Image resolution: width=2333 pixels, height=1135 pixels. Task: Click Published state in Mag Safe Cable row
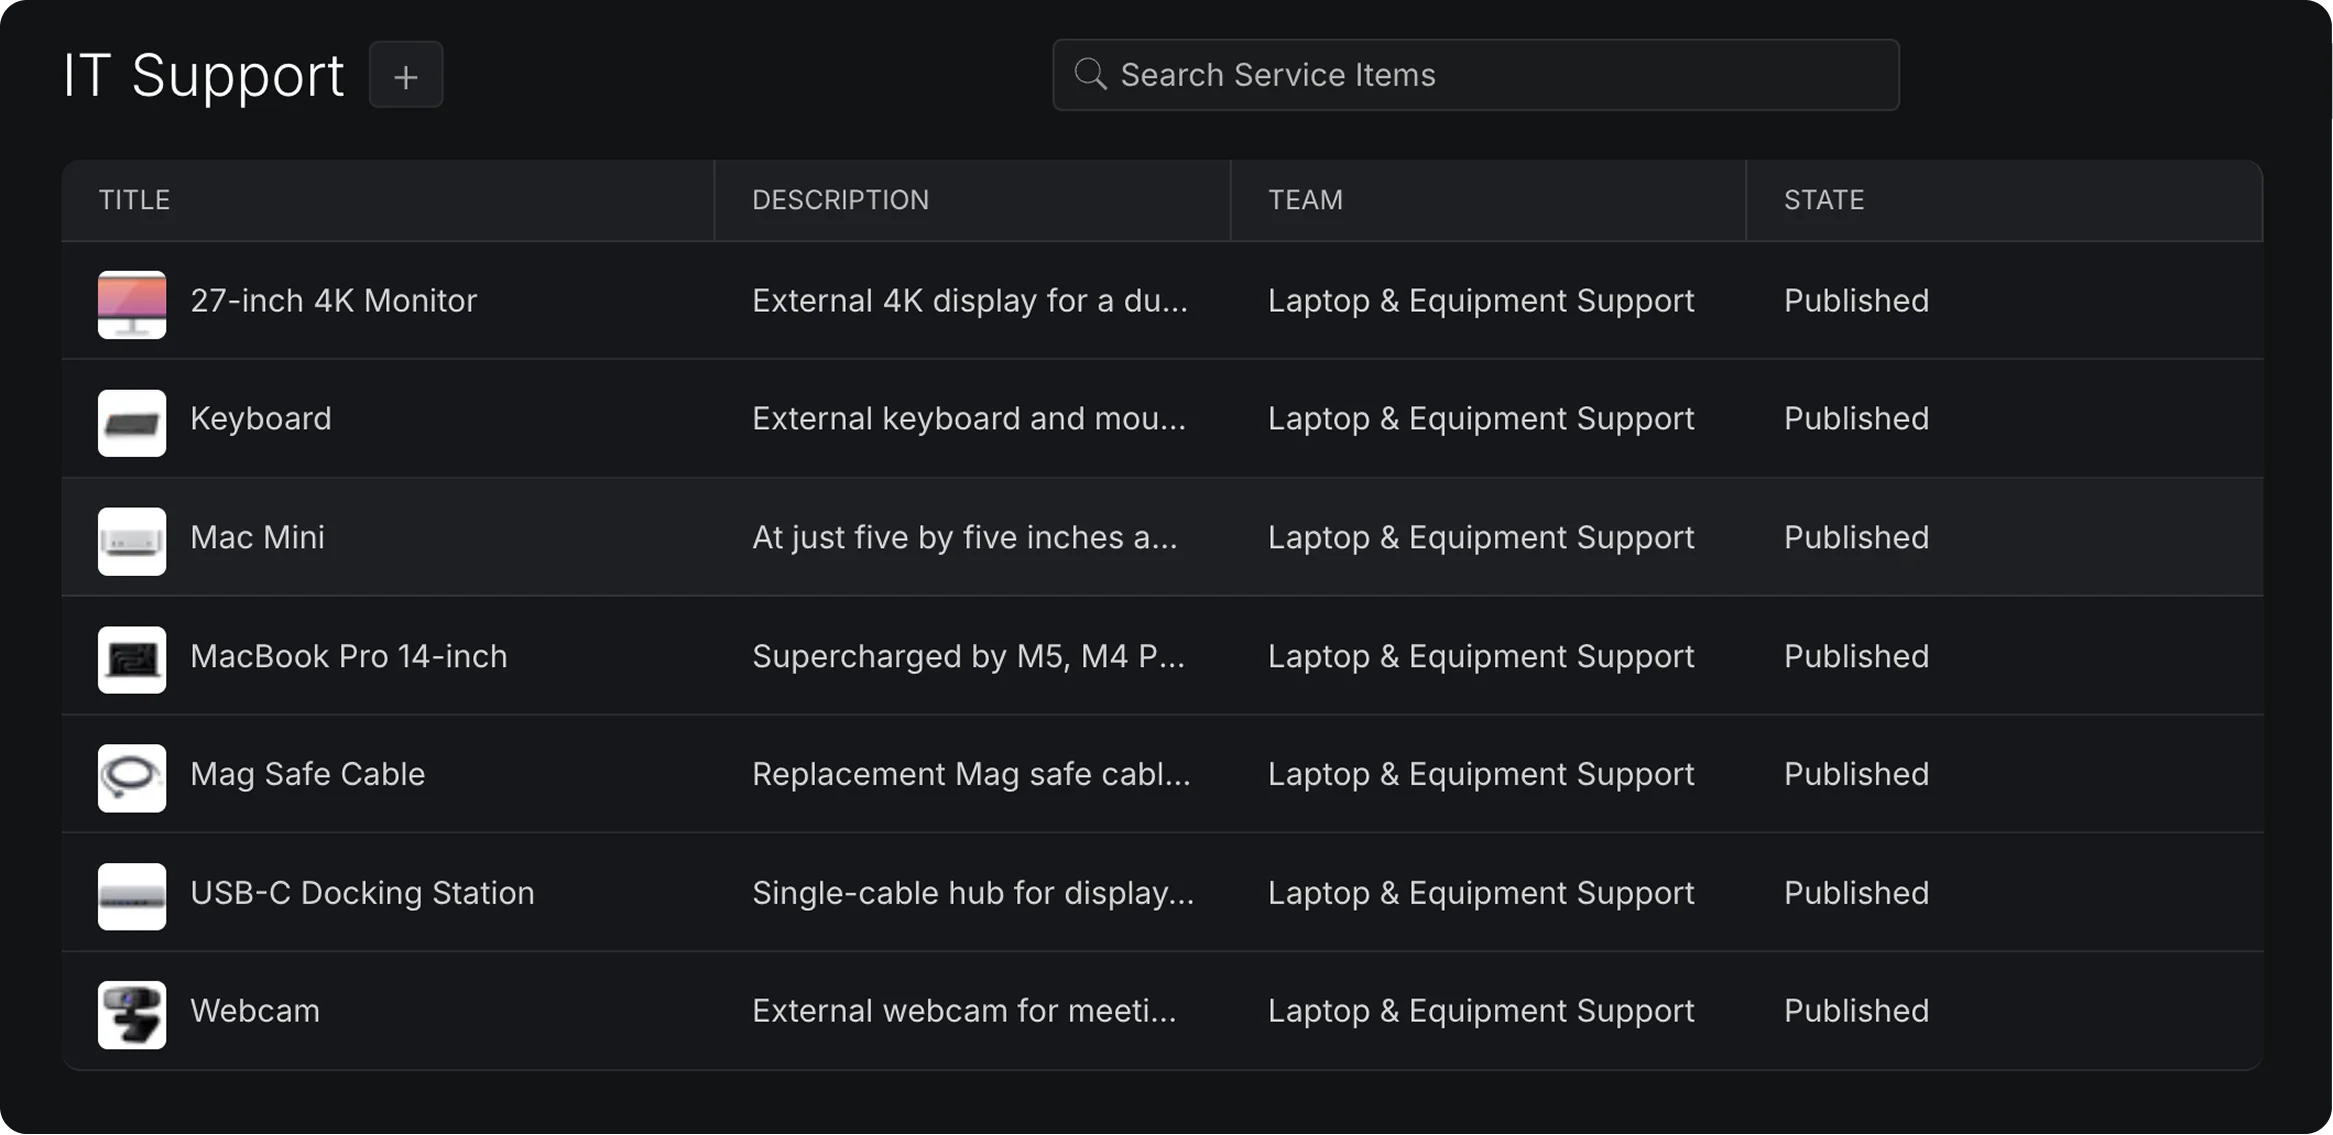[x=1856, y=775]
